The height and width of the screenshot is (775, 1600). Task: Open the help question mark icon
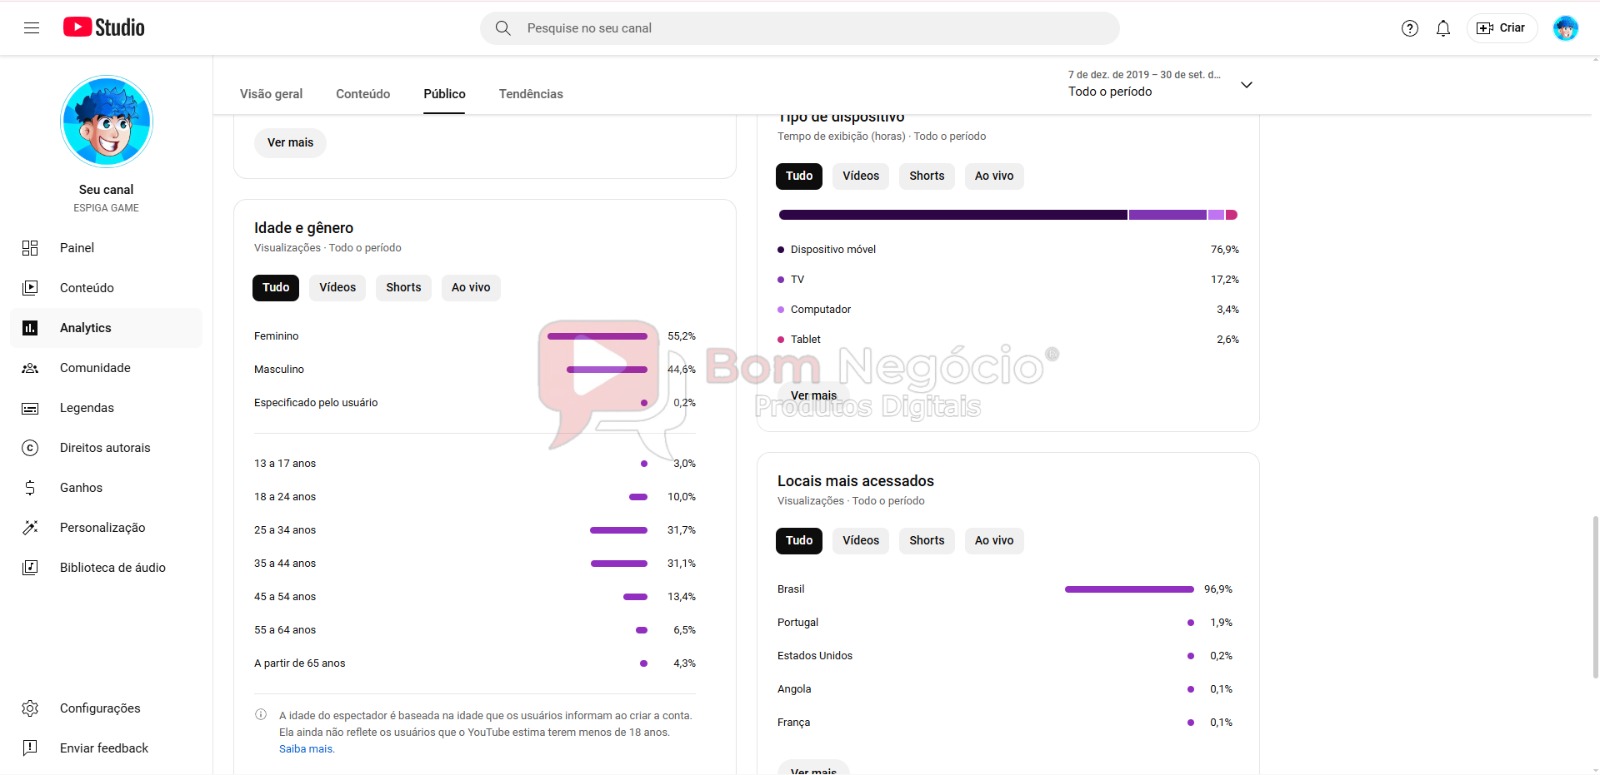[1409, 28]
